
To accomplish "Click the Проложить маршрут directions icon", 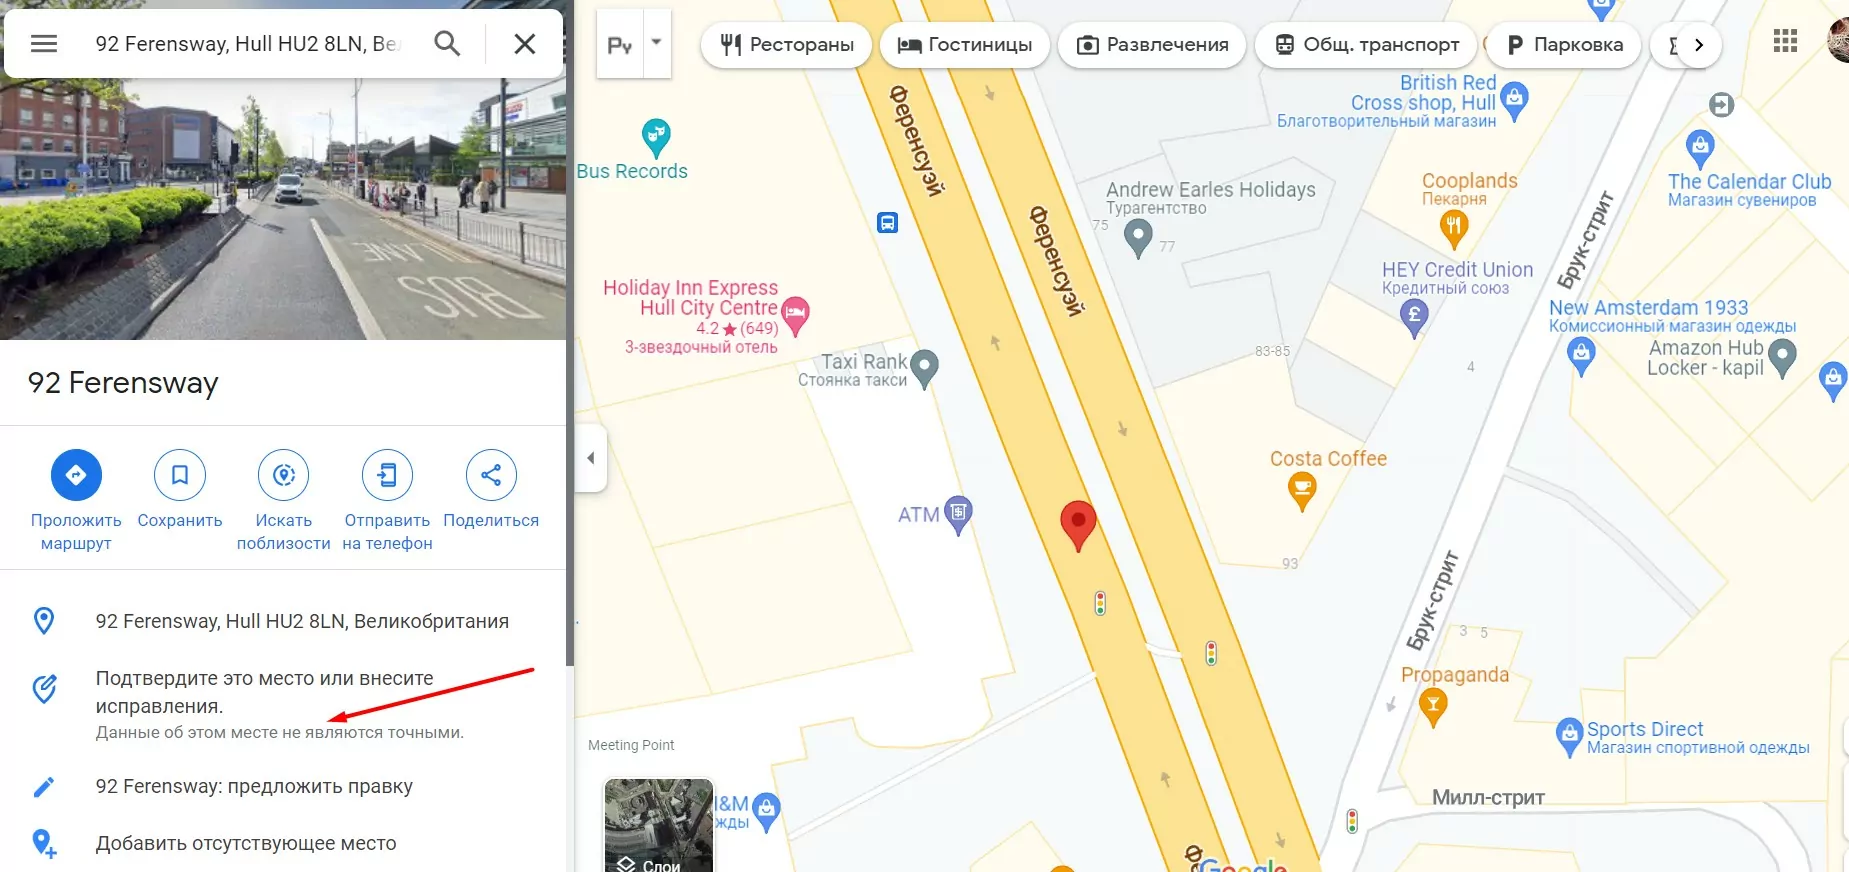I will pyautogui.click(x=76, y=475).
